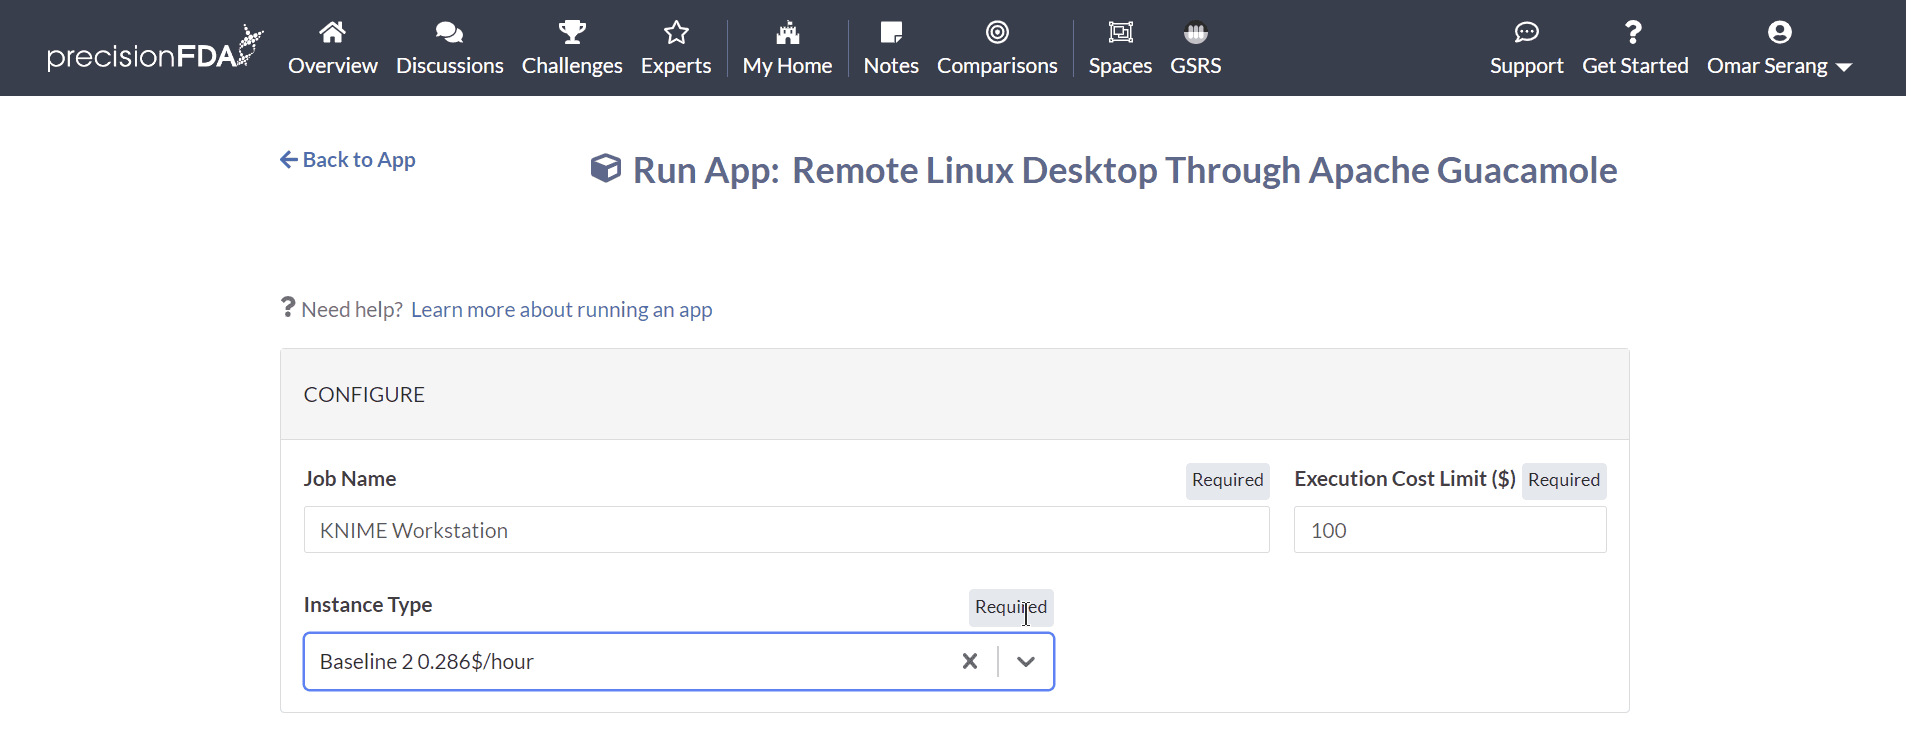Open the Challenges trophy icon
The image size is (1906, 740).
coord(572,33)
